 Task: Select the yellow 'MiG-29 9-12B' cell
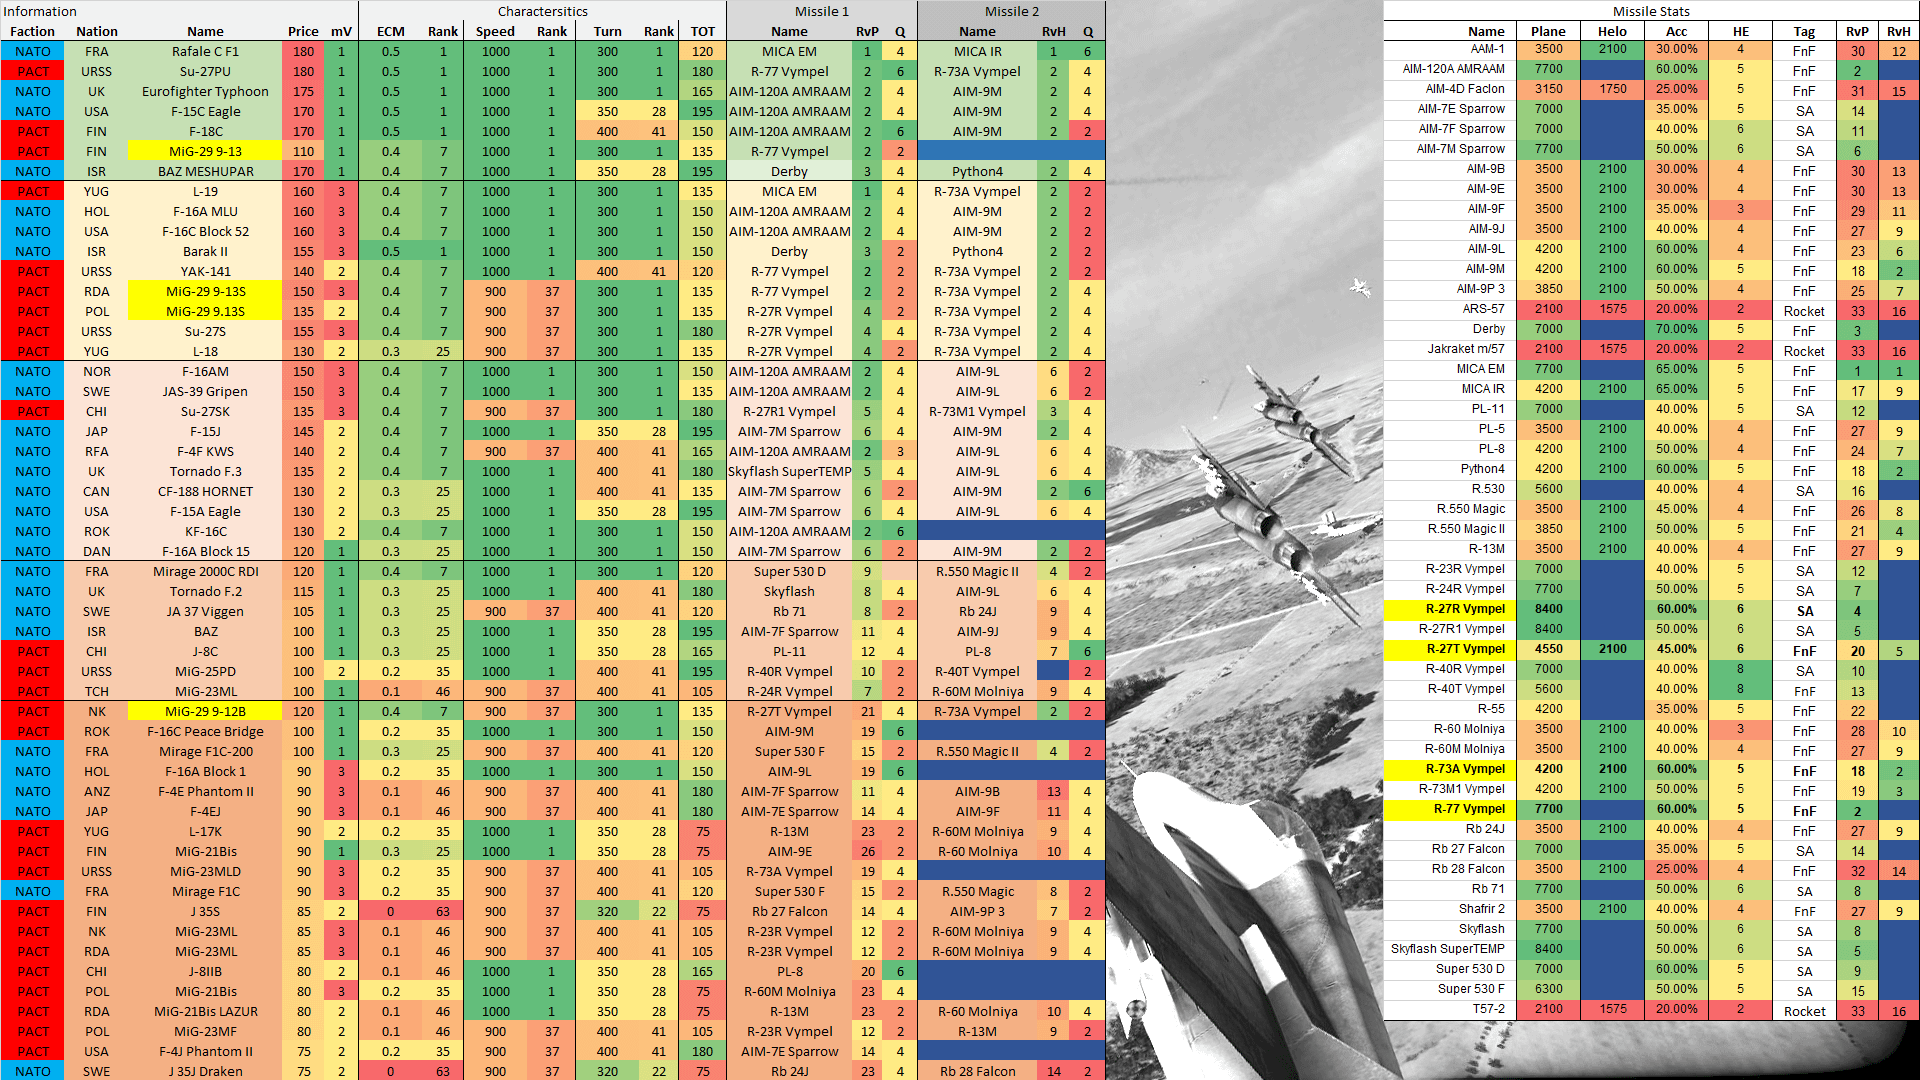click(205, 711)
